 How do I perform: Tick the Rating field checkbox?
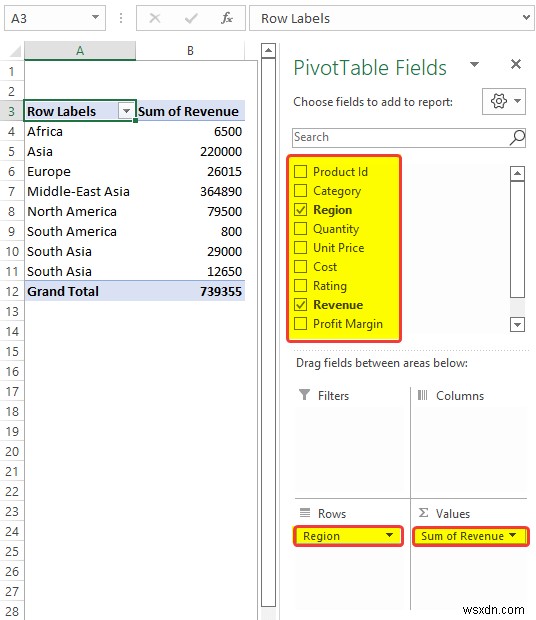coord(300,285)
